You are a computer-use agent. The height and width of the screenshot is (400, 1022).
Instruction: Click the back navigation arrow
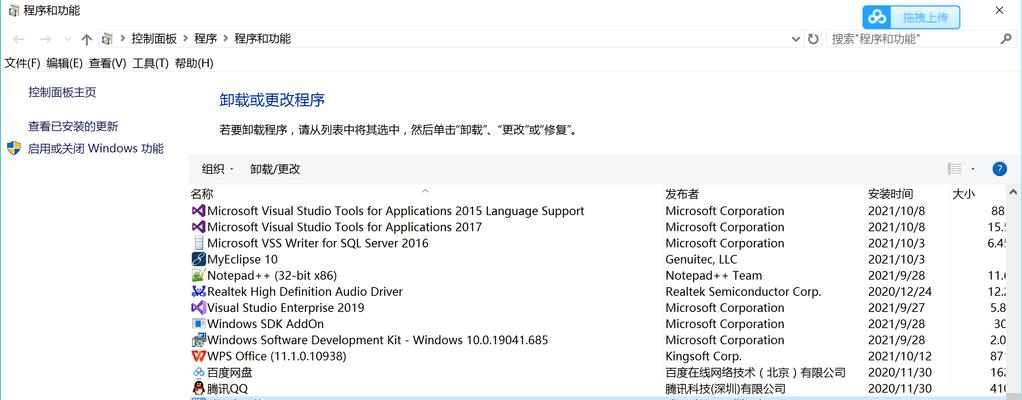pyautogui.click(x=18, y=39)
